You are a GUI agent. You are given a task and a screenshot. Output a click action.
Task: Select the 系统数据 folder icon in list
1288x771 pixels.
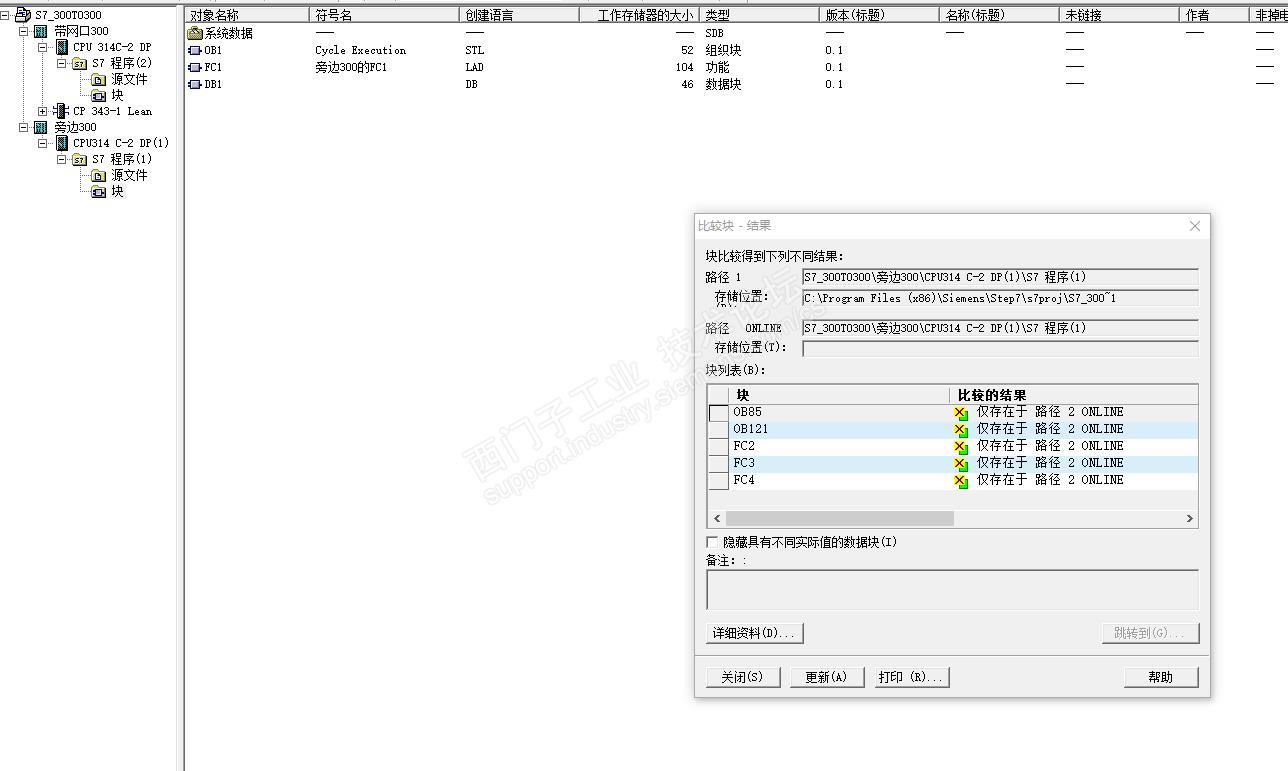[195, 33]
